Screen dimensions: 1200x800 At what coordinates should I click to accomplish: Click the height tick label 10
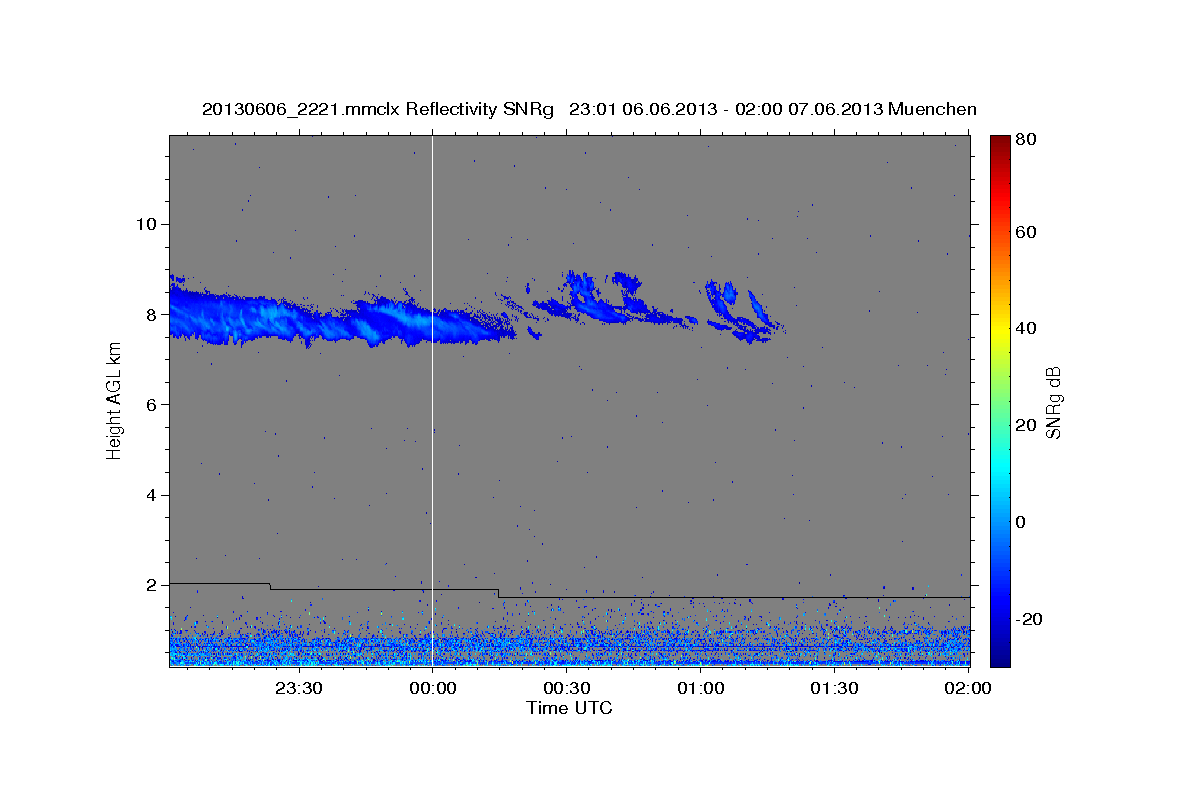click(145, 223)
